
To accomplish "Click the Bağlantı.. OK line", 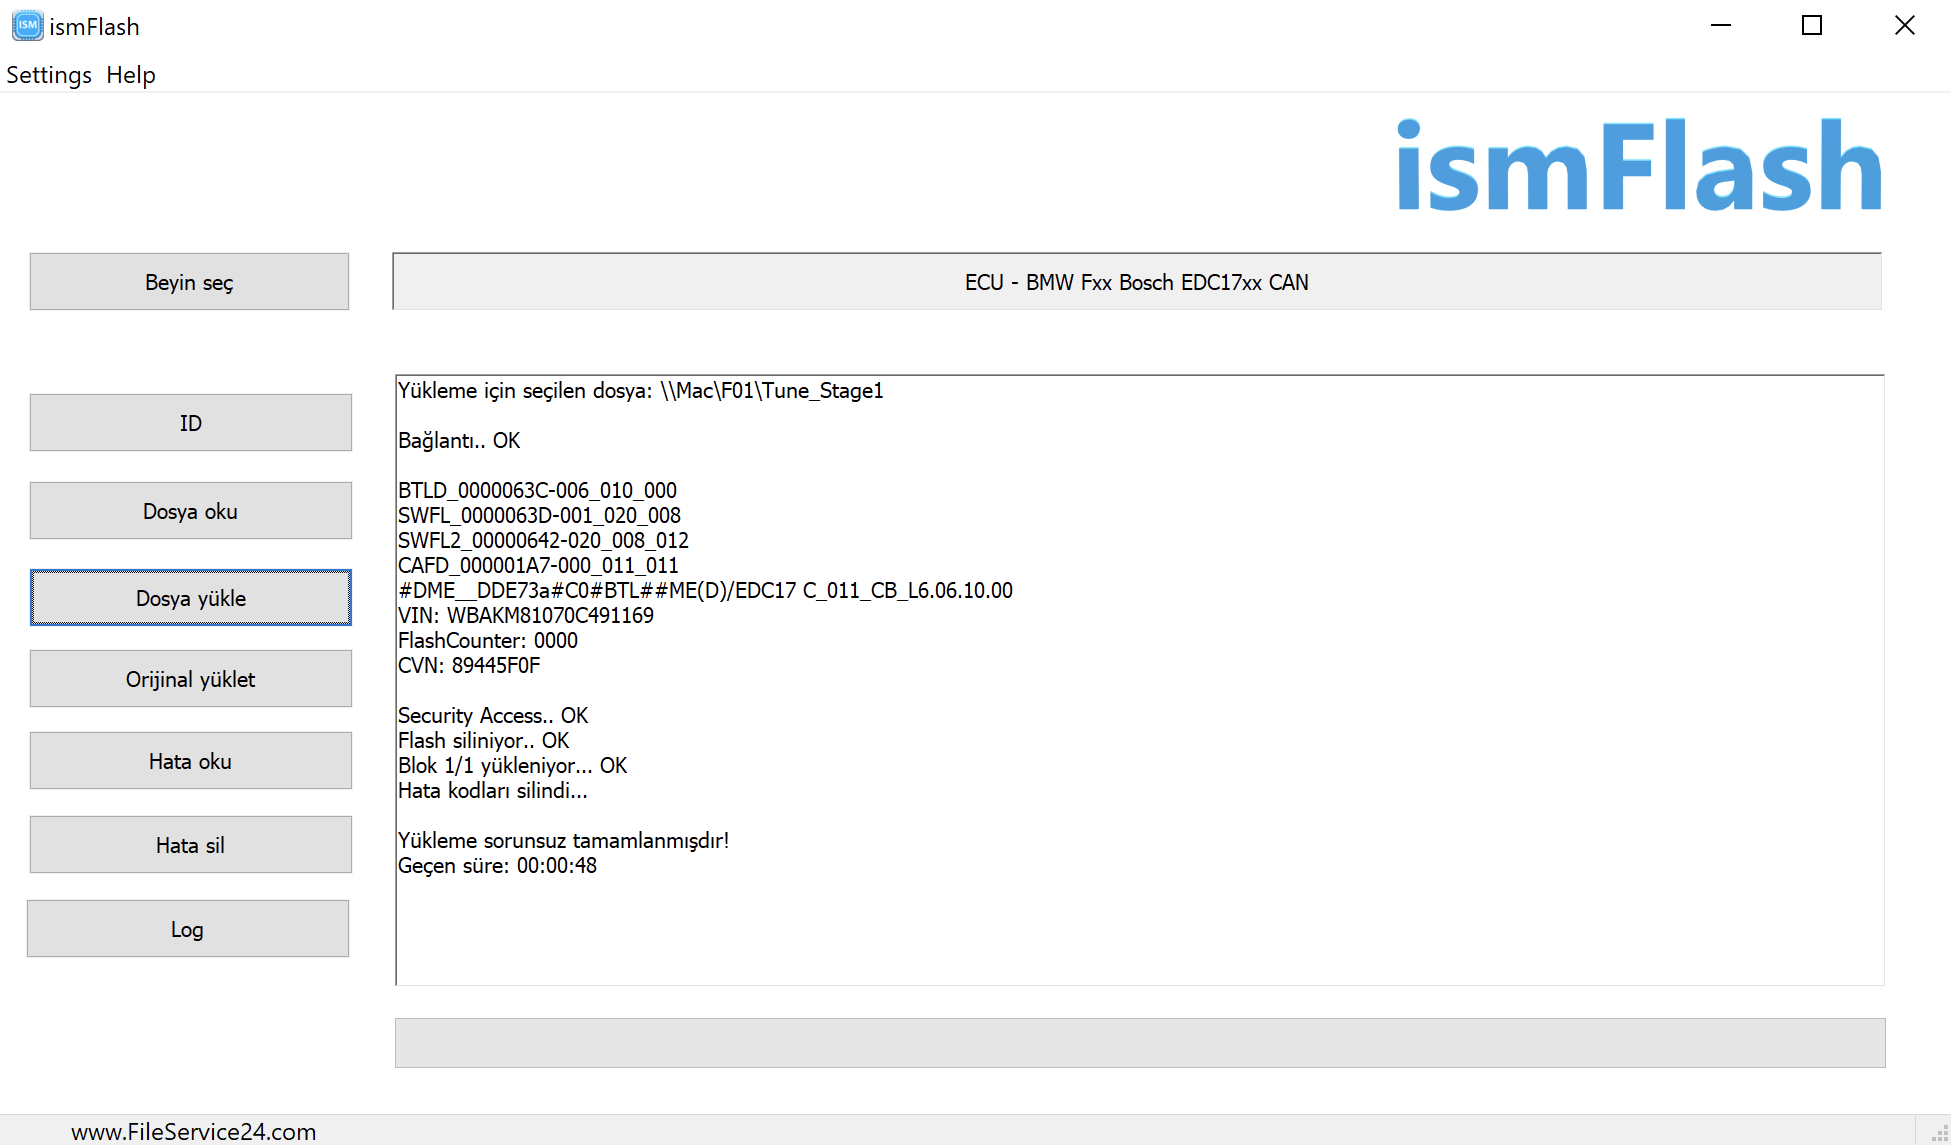I will point(459,441).
